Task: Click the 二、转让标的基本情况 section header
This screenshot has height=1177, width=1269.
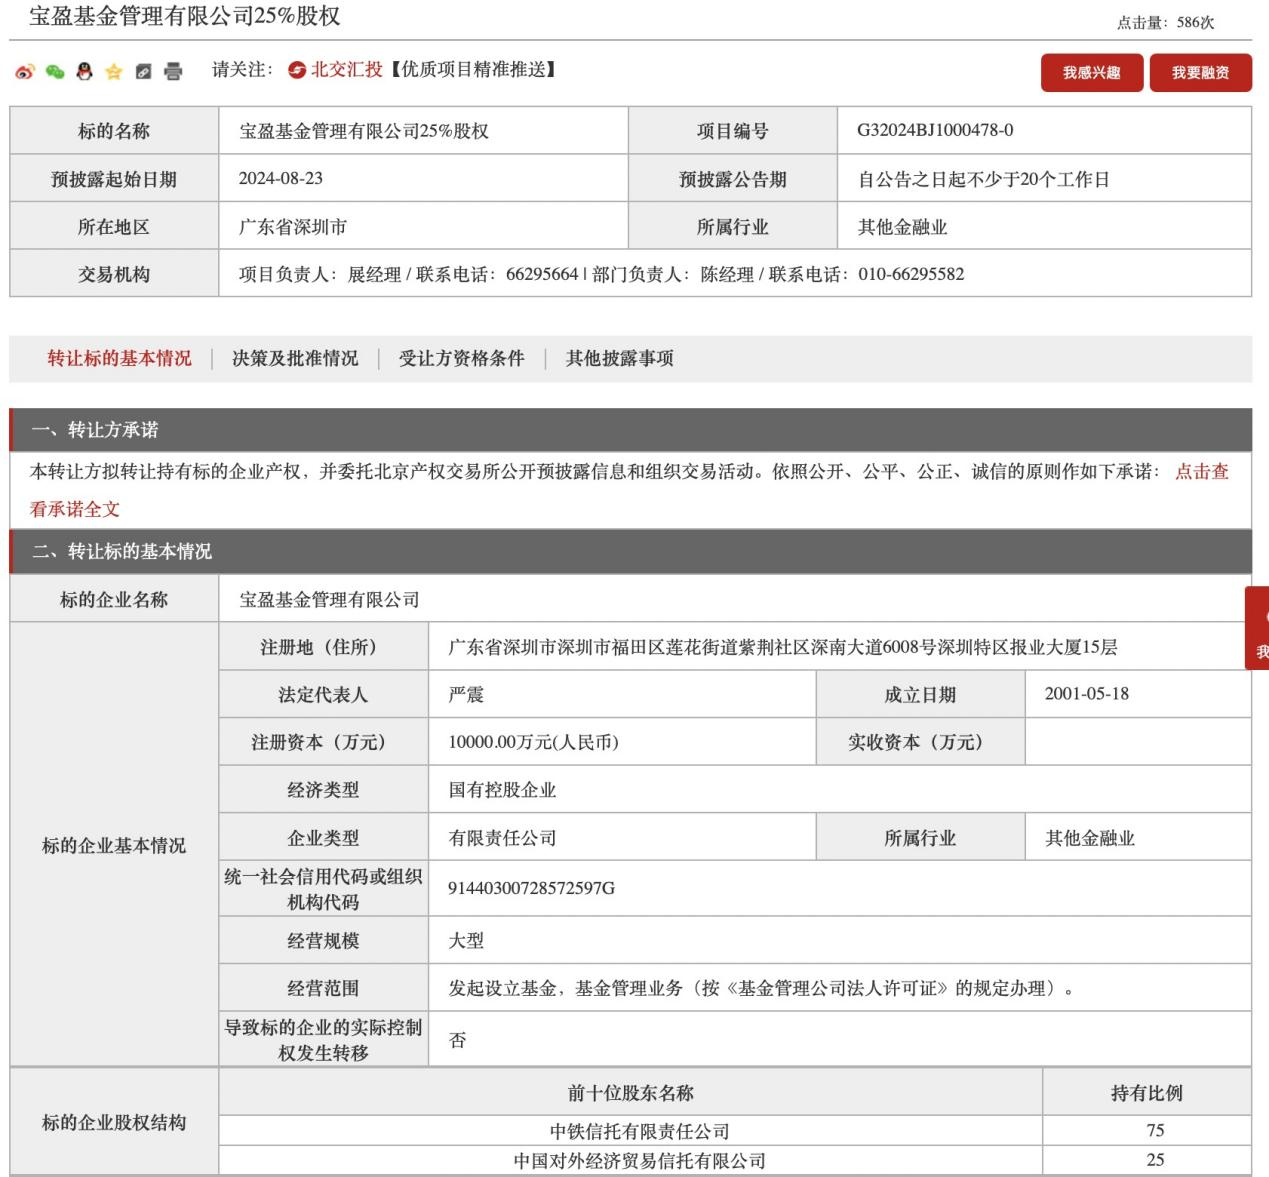Action: 630,551
